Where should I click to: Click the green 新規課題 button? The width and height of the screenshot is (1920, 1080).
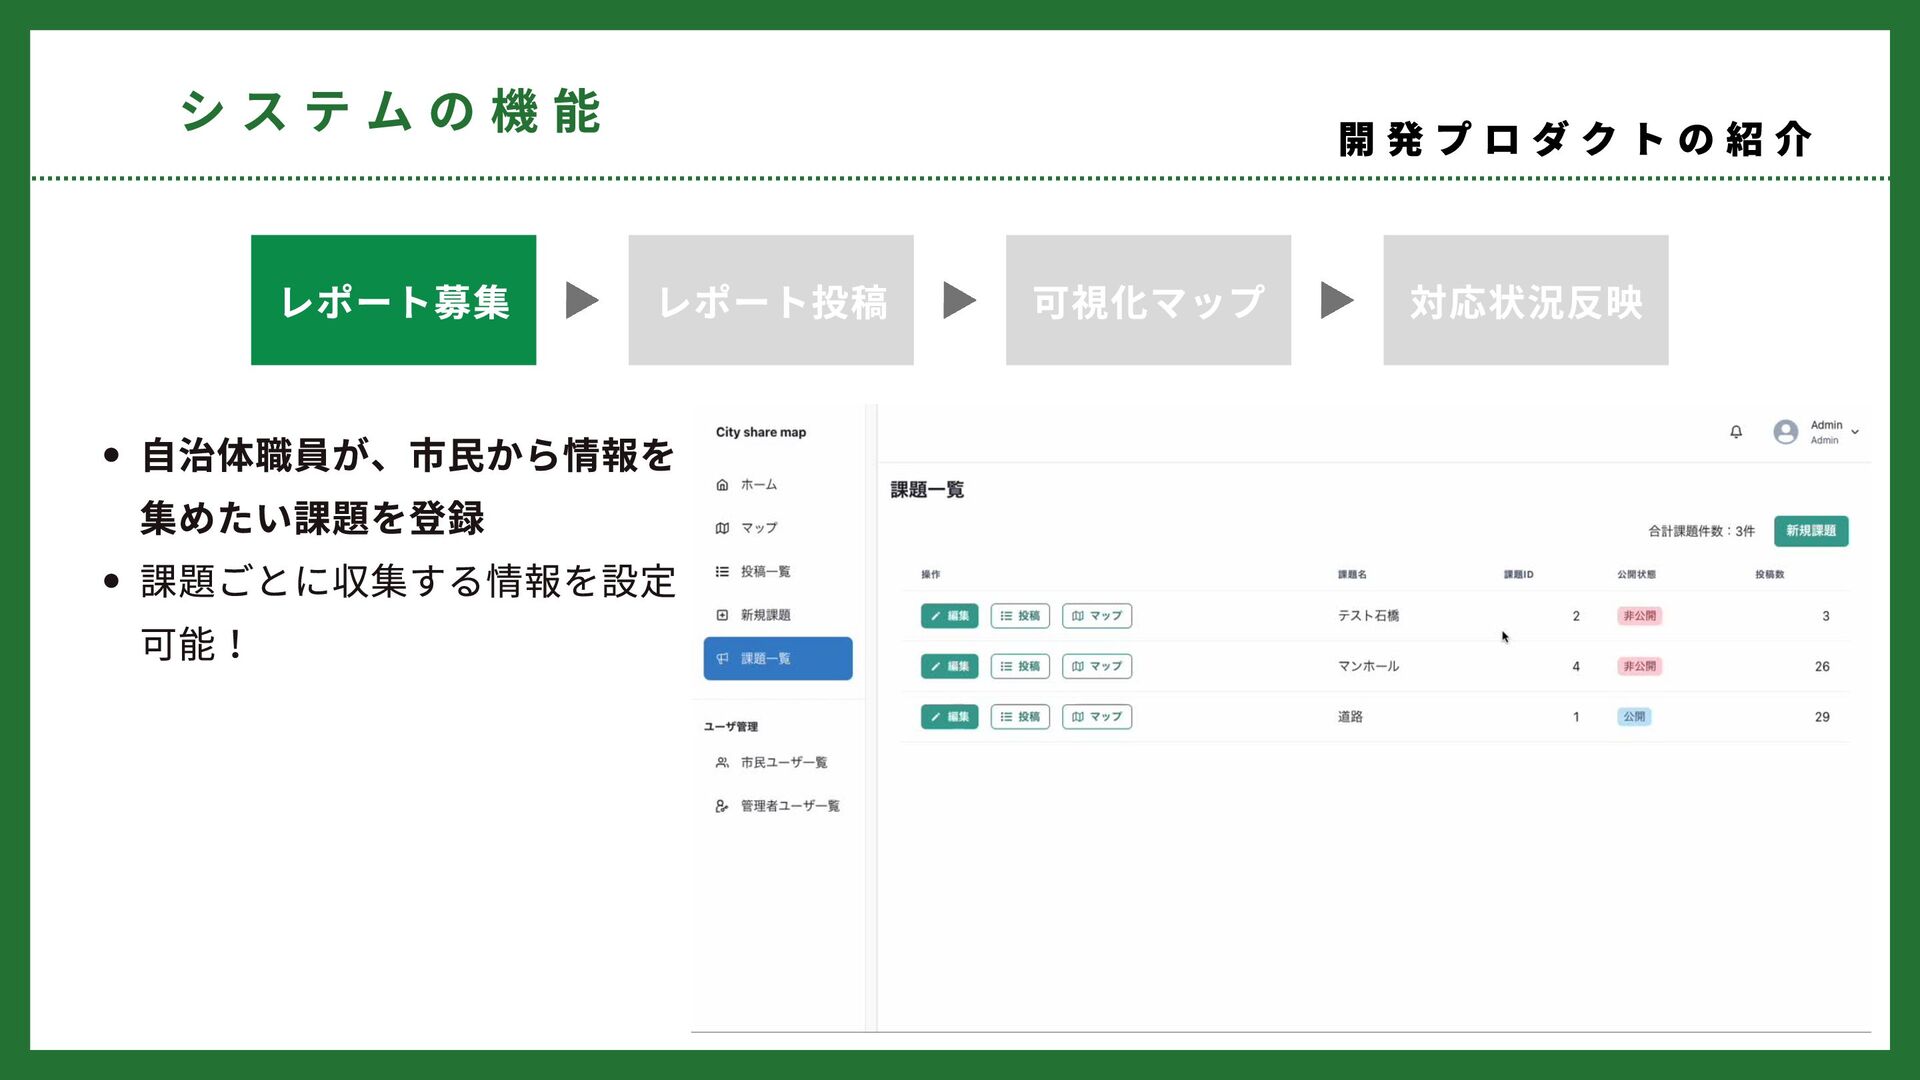point(1810,531)
